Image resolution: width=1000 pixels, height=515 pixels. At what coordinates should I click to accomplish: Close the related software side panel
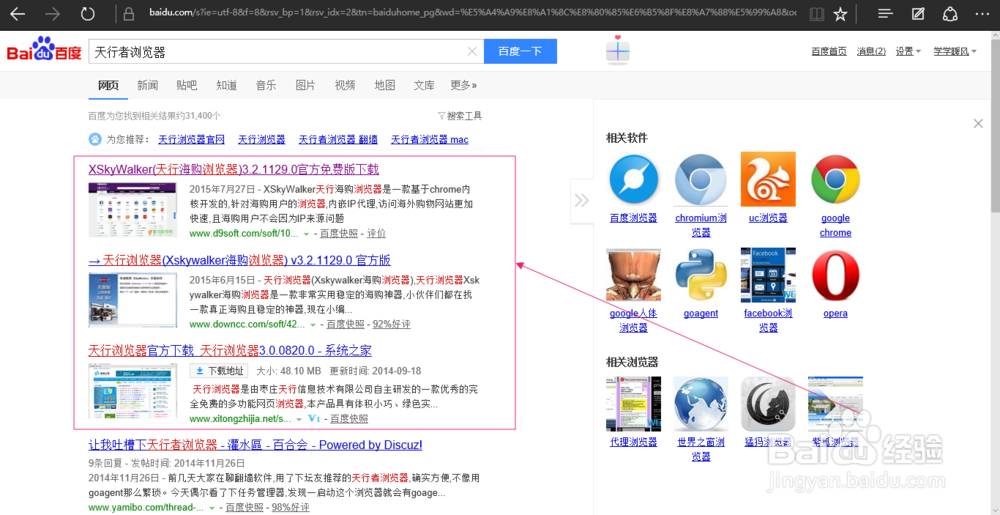coord(978,124)
